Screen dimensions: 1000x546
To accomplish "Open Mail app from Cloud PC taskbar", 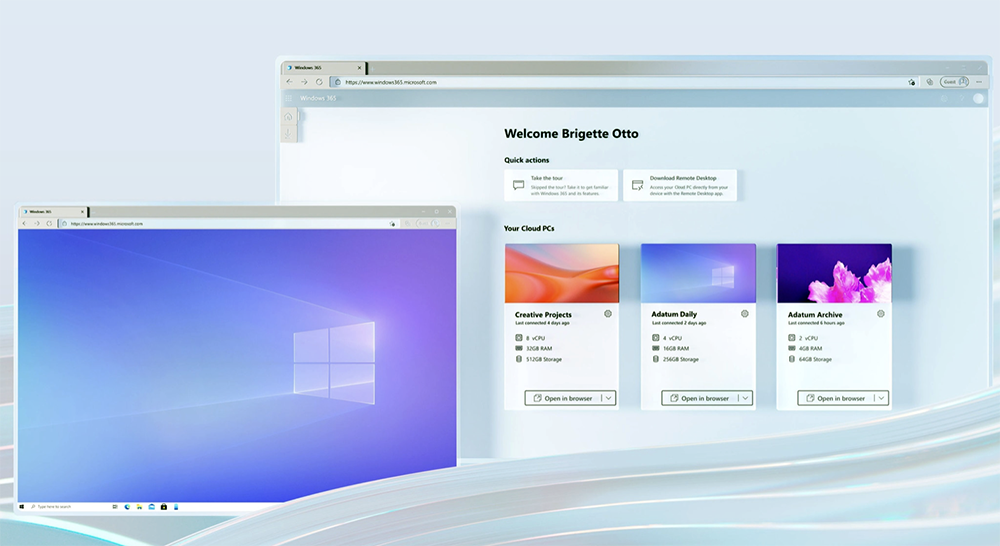I will coord(151,506).
